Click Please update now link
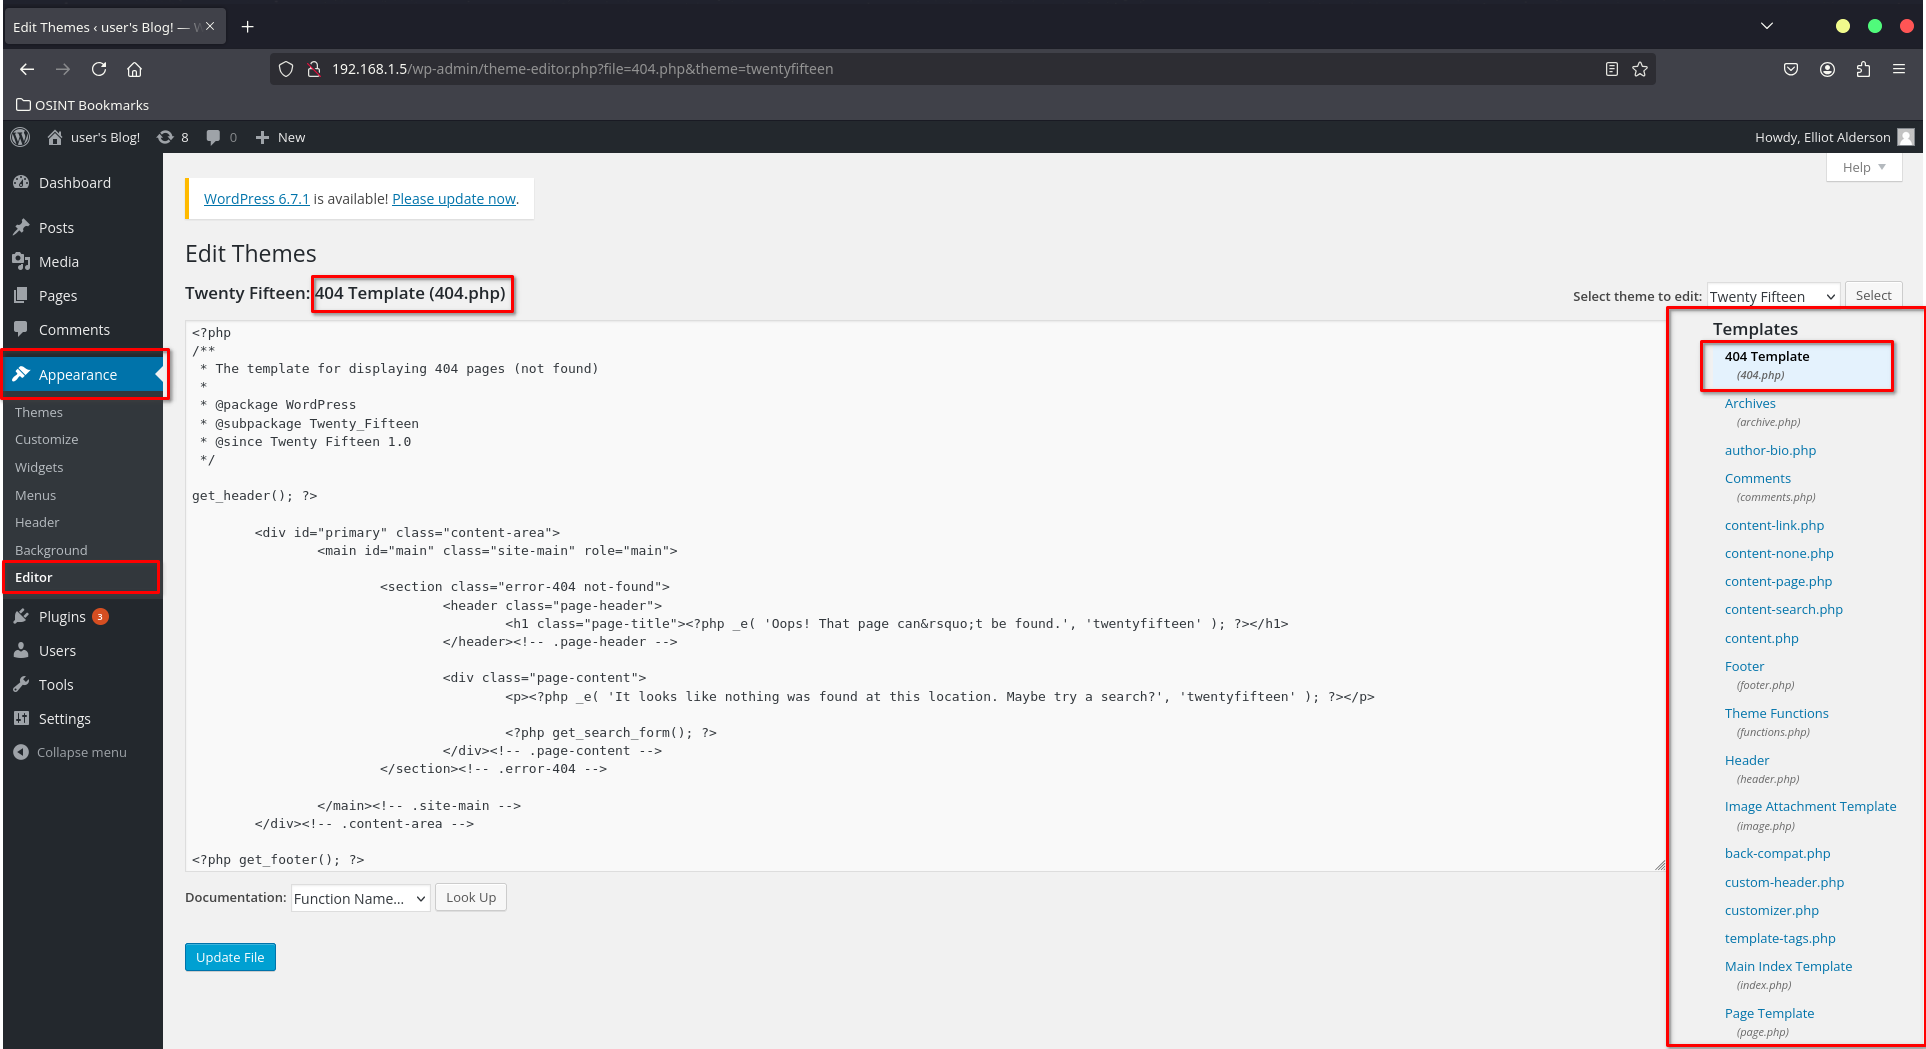 (454, 199)
